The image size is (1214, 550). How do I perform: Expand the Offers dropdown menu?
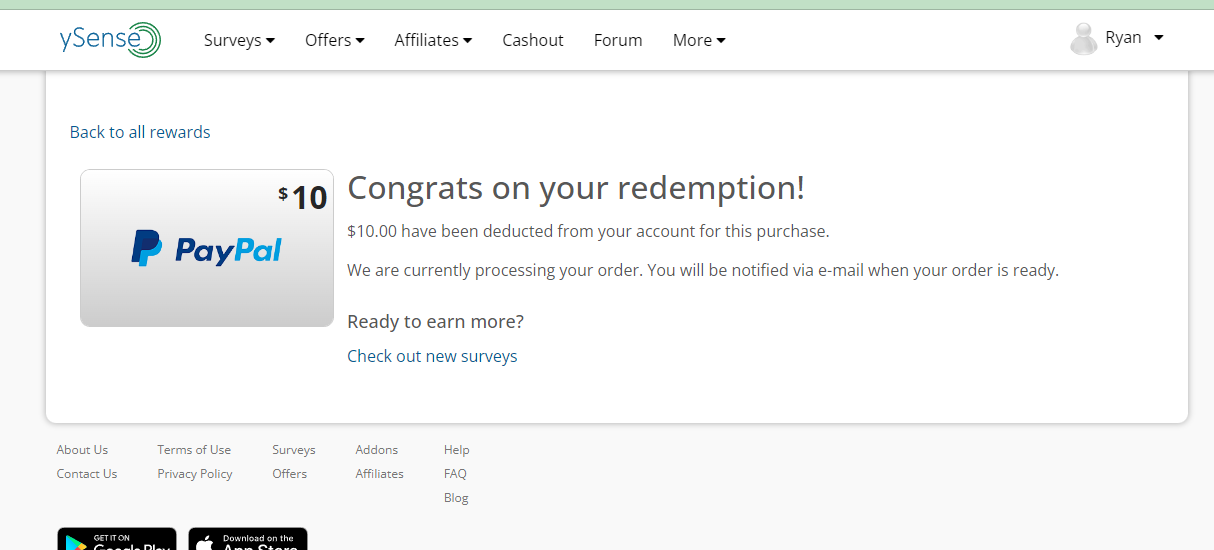(x=335, y=40)
